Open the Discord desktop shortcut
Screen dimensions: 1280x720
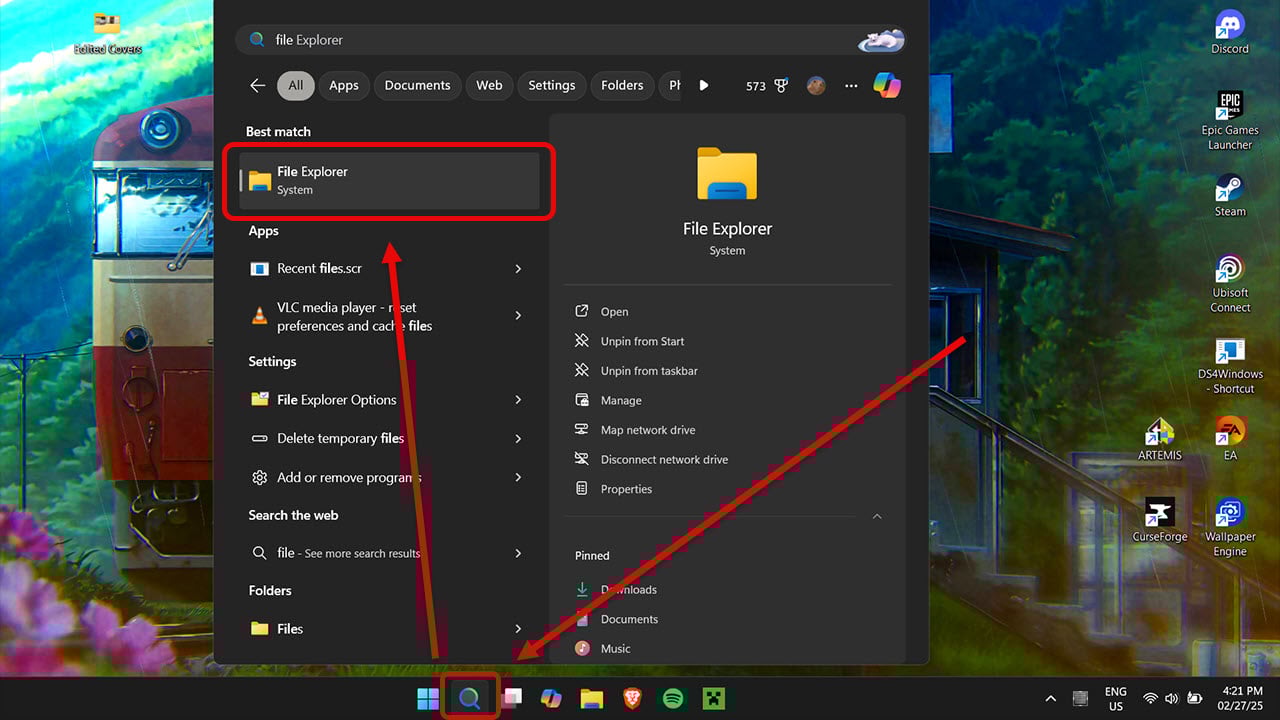[x=1229, y=32]
